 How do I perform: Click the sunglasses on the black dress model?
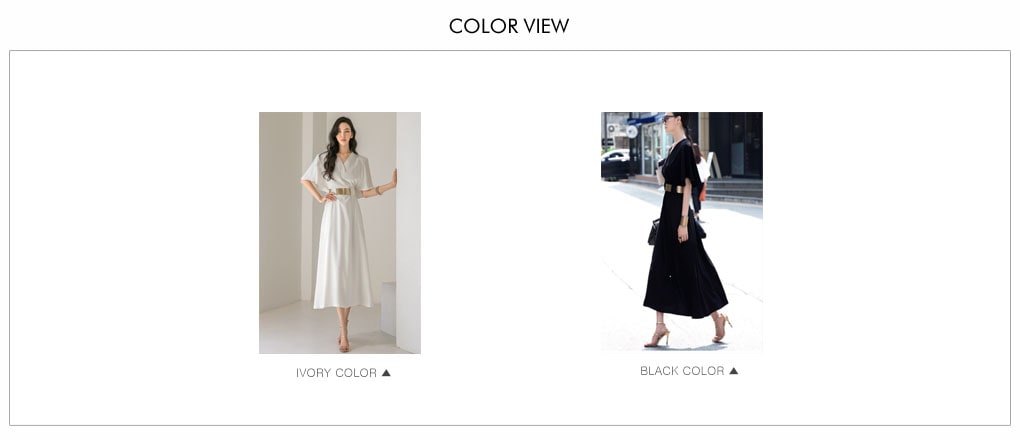(668, 118)
